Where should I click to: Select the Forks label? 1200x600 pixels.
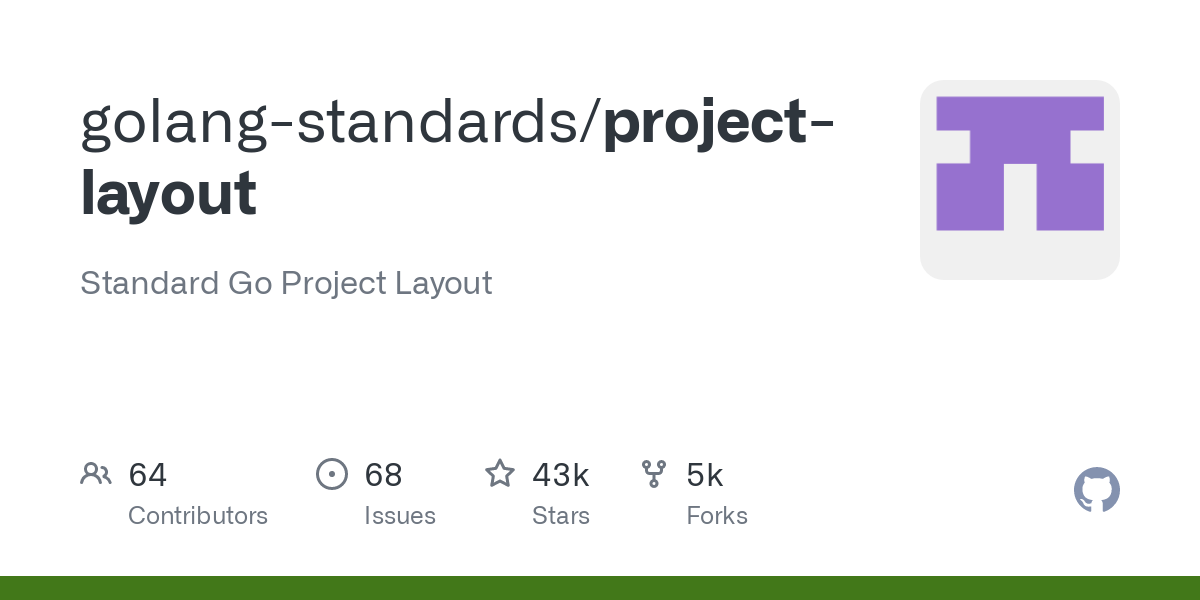click(717, 516)
